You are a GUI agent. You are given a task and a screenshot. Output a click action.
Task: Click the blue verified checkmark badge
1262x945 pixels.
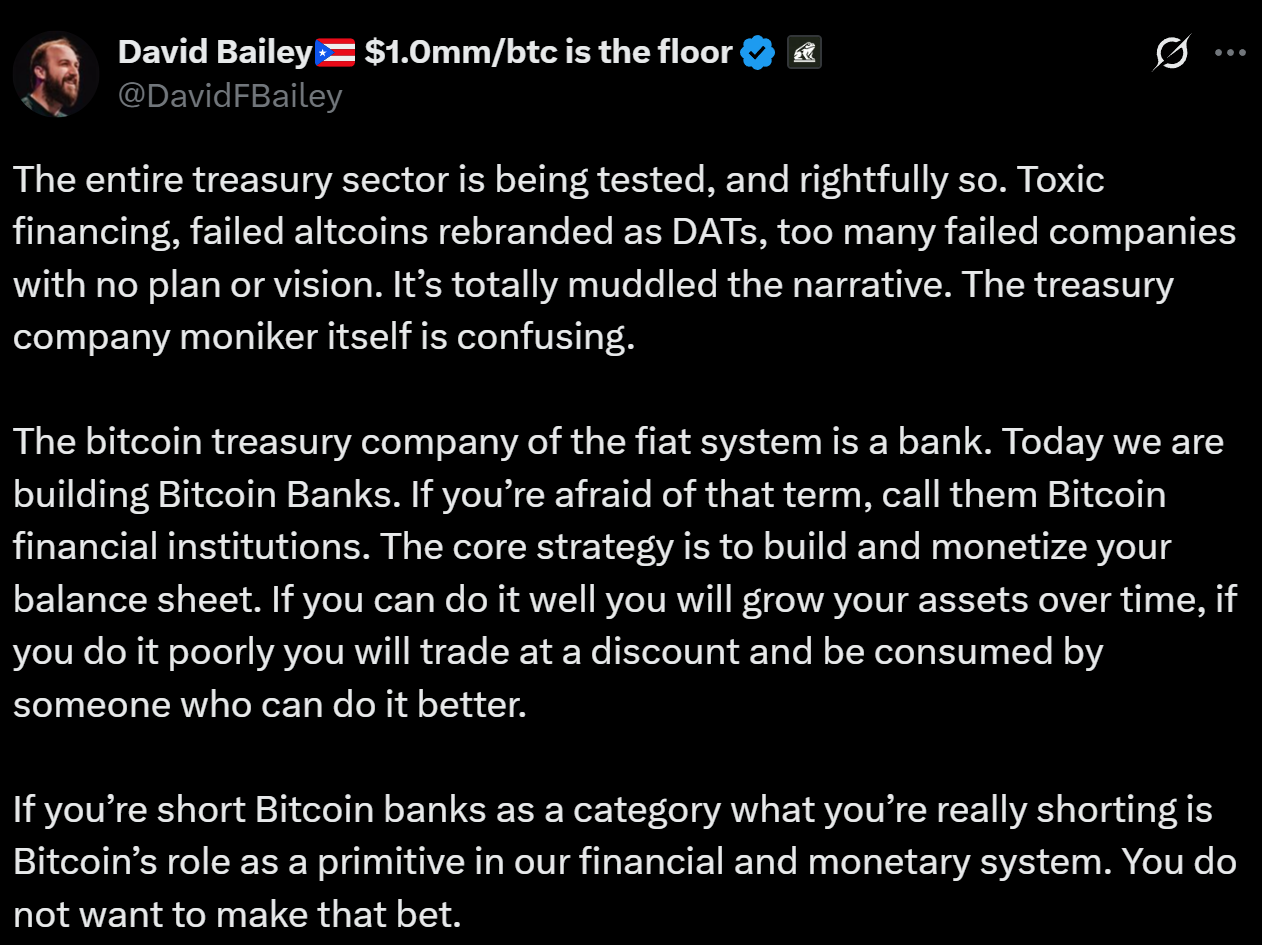[759, 53]
